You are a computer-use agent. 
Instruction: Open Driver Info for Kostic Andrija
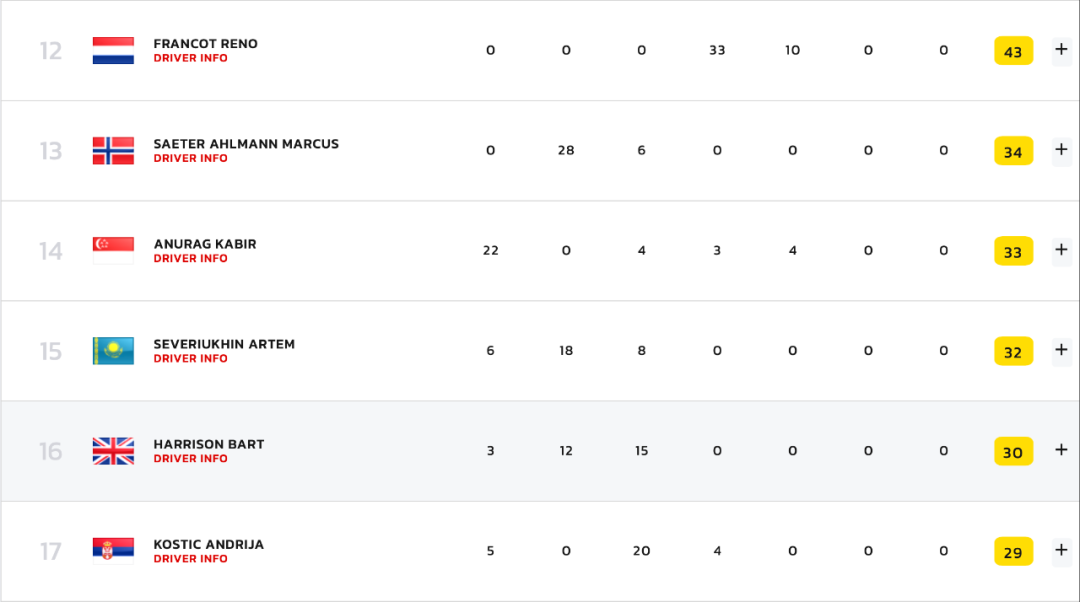point(191,559)
